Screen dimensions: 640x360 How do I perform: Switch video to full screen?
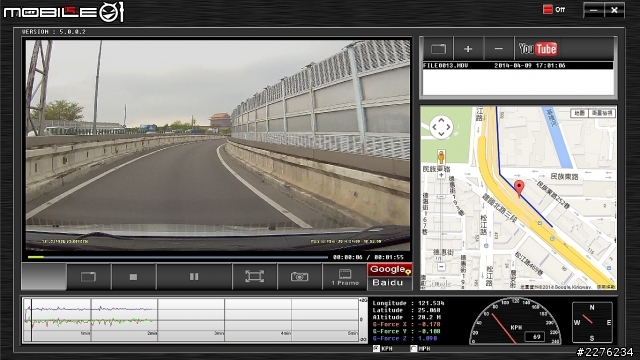coord(254,277)
